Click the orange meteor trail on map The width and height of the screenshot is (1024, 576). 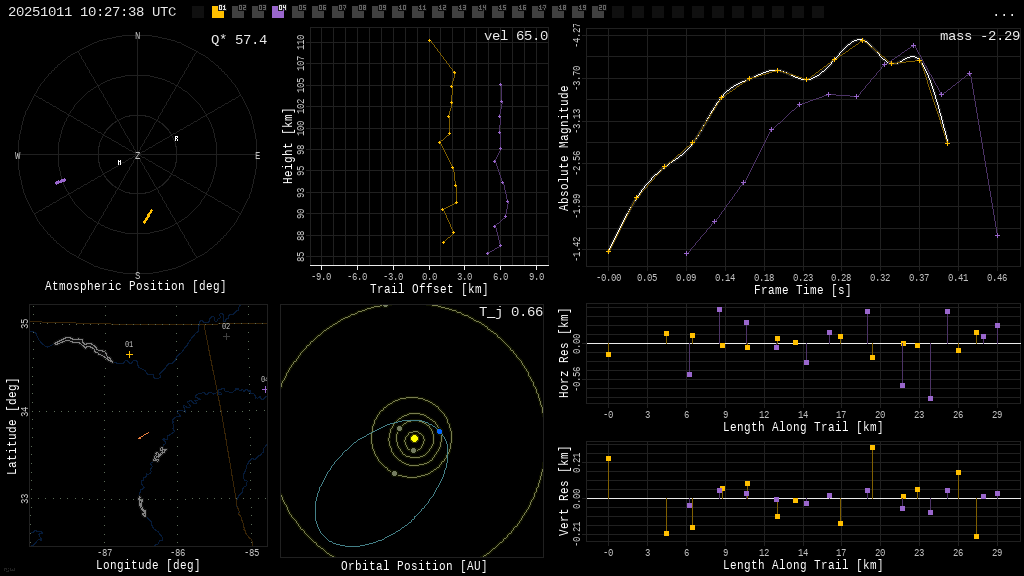tap(143, 435)
